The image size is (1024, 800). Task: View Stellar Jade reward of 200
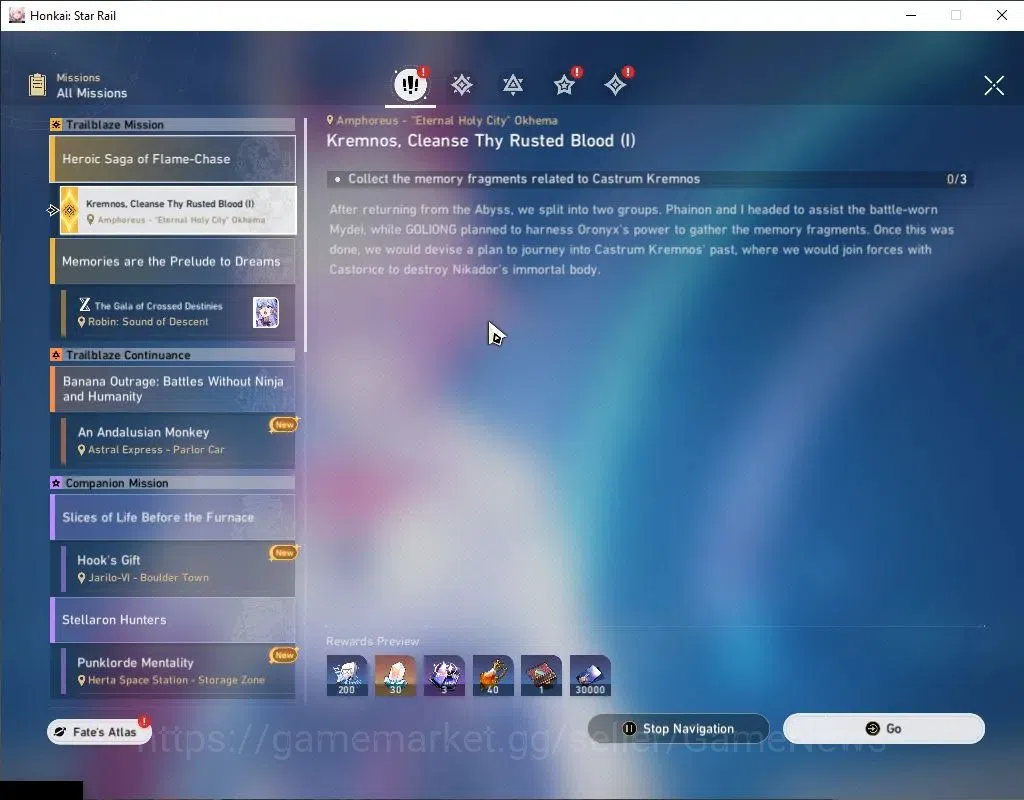pyautogui.click(x=347, y=676)
